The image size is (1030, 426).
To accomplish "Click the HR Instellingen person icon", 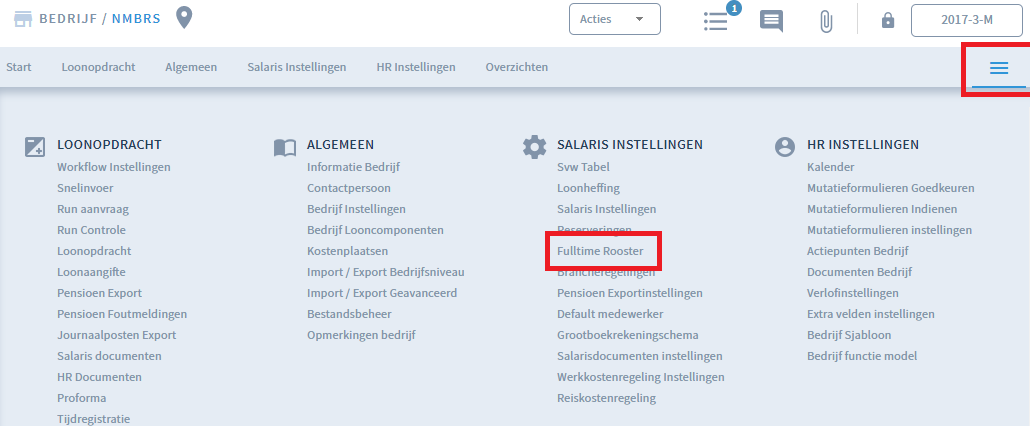I will pyautogui.click(x=784, y=147).
